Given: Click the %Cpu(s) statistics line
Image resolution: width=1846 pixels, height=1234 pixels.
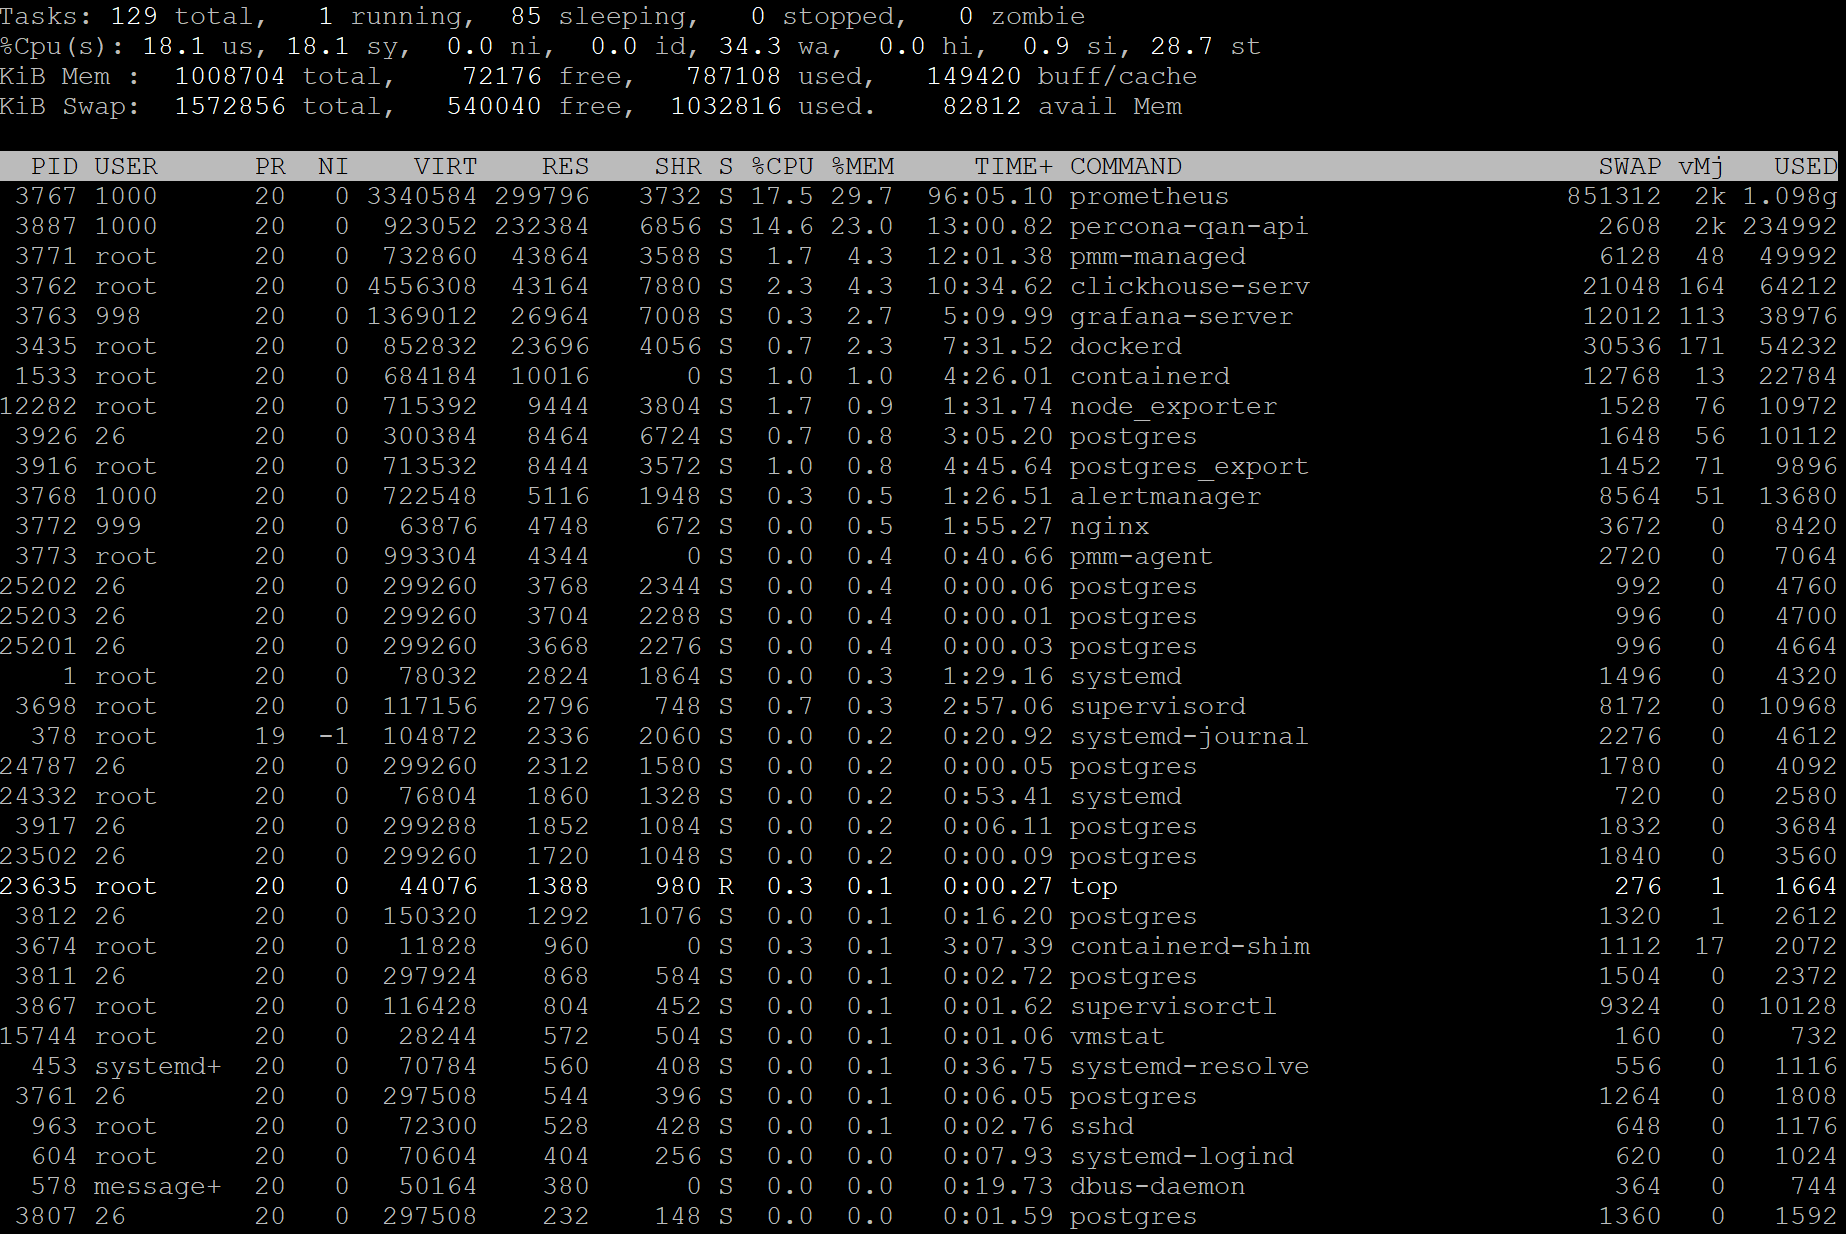Looking at the screenshot, I should coord(400,46).
